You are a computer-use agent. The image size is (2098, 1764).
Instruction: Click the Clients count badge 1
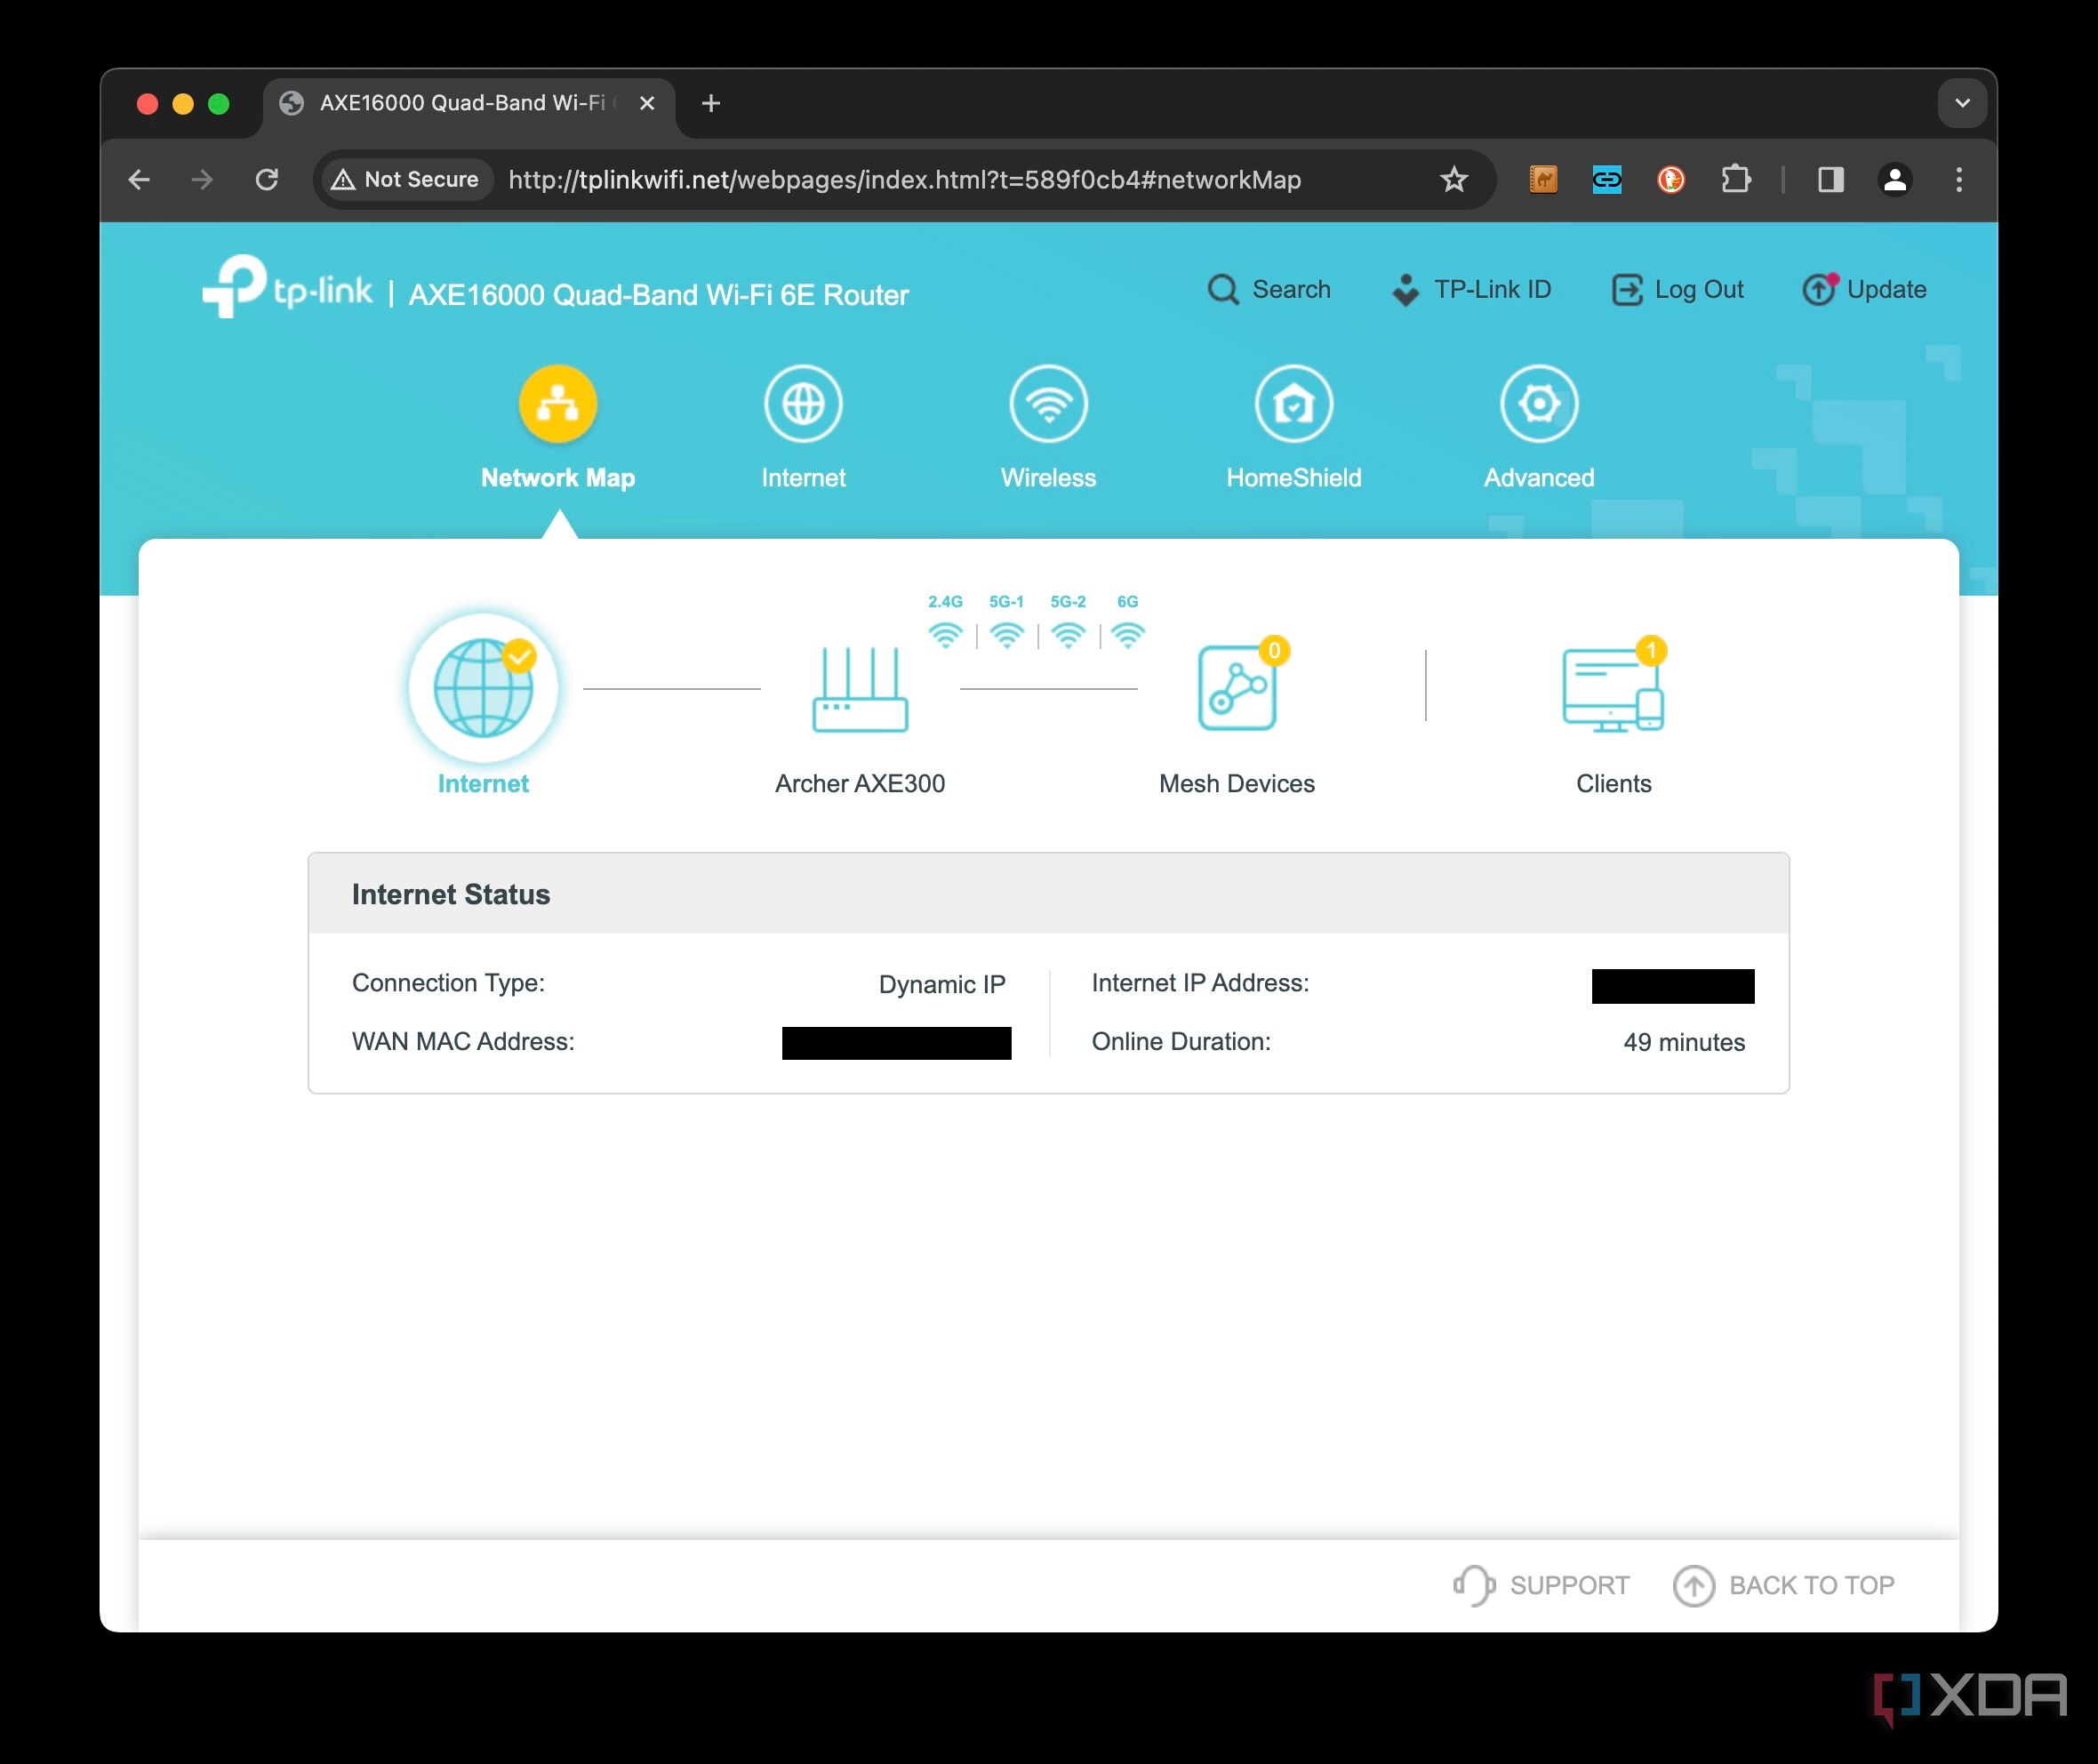1651,651
